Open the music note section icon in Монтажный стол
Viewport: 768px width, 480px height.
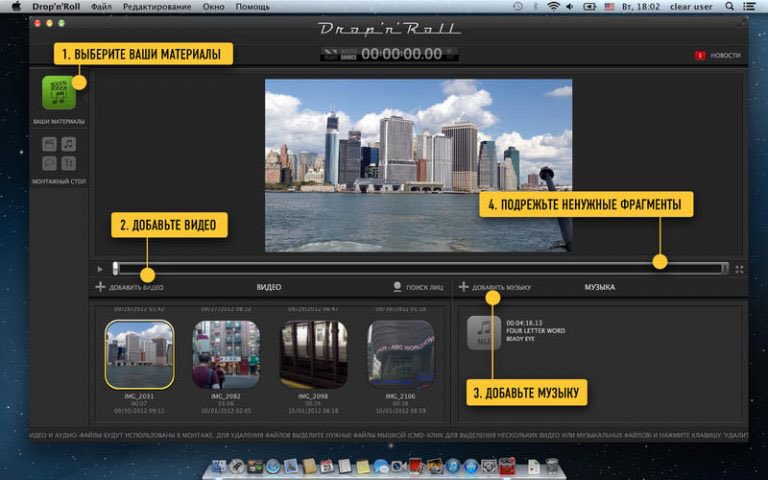click(x=69, y=144)
